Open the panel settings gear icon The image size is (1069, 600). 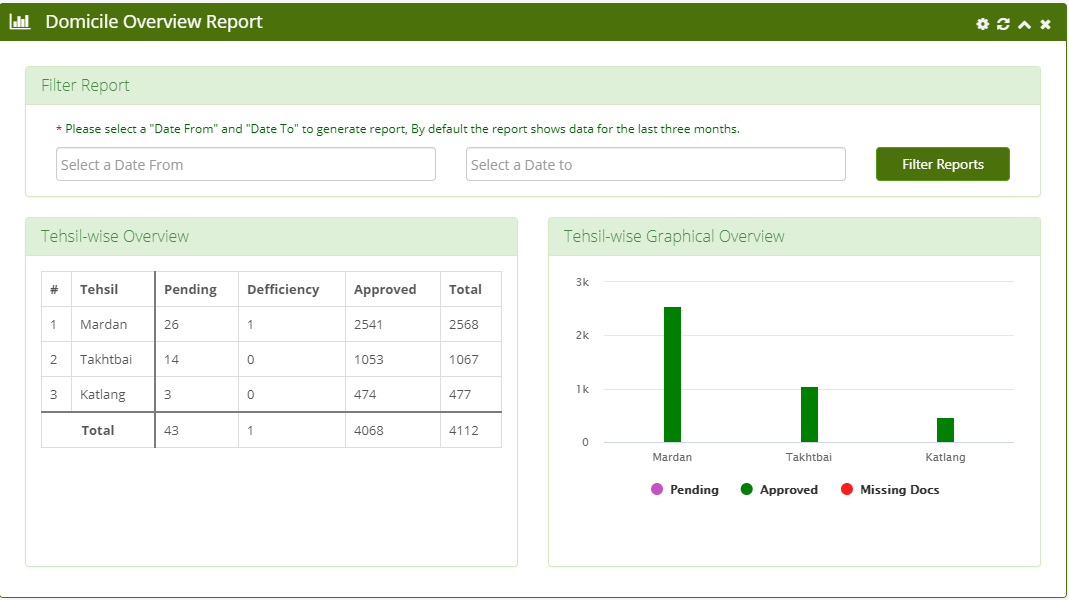pyautogui.click(x=982, y=25)
